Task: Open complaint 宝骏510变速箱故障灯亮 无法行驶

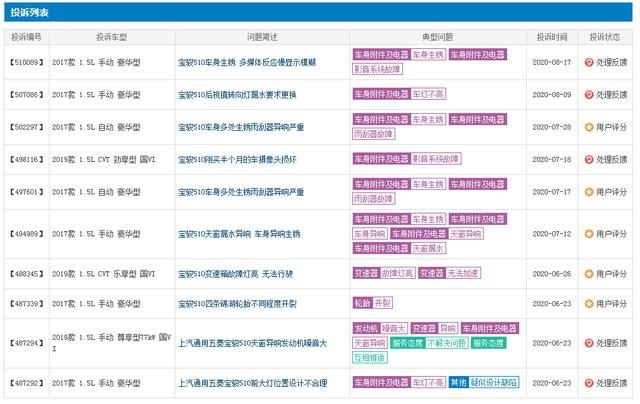Action: click(235, 274)
